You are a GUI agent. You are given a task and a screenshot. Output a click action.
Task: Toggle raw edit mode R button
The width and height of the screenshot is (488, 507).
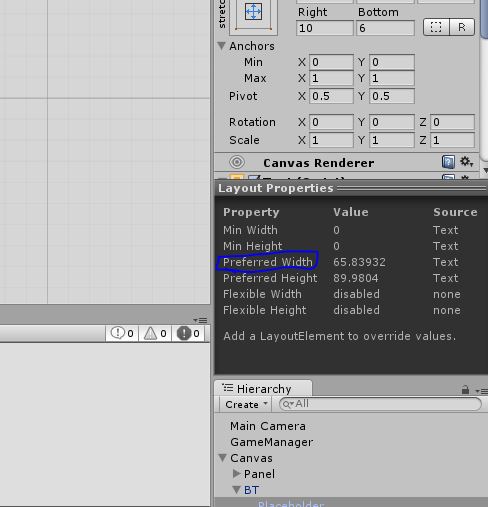pyautogui.click(x=462, y=27)
